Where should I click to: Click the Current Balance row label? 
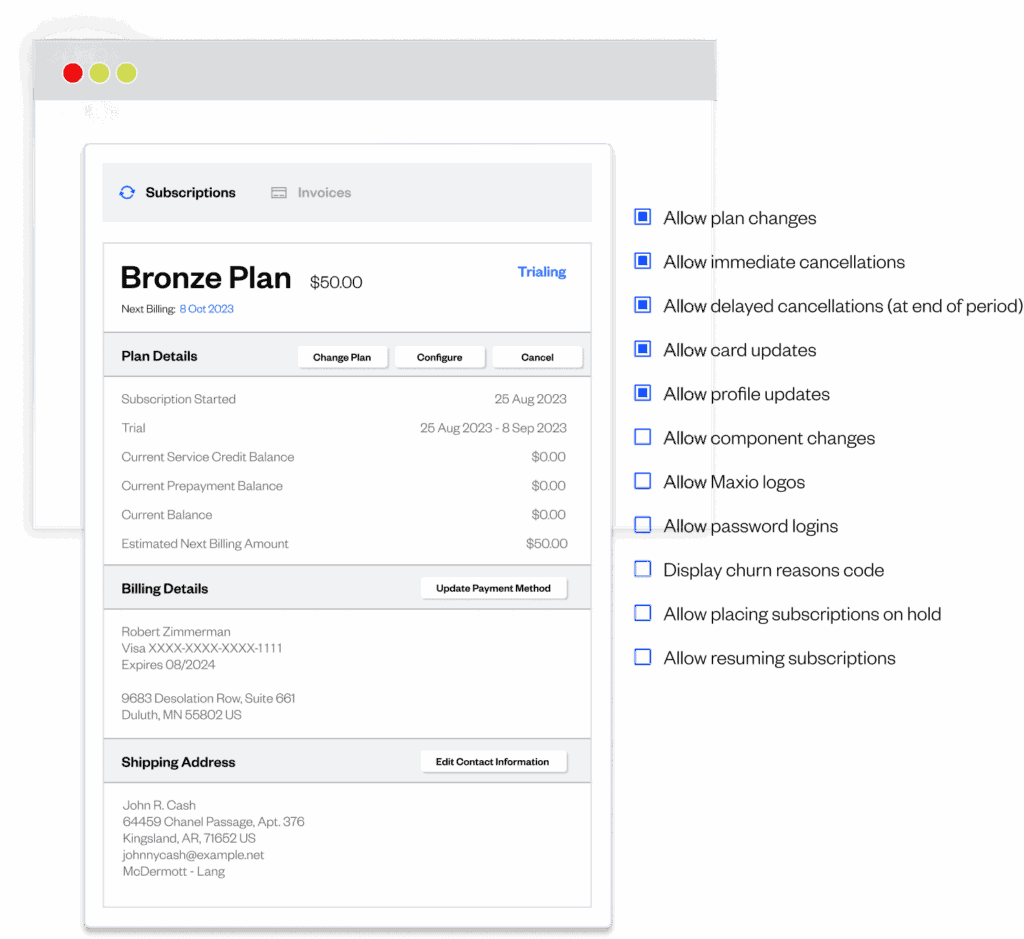pos(167,515)
